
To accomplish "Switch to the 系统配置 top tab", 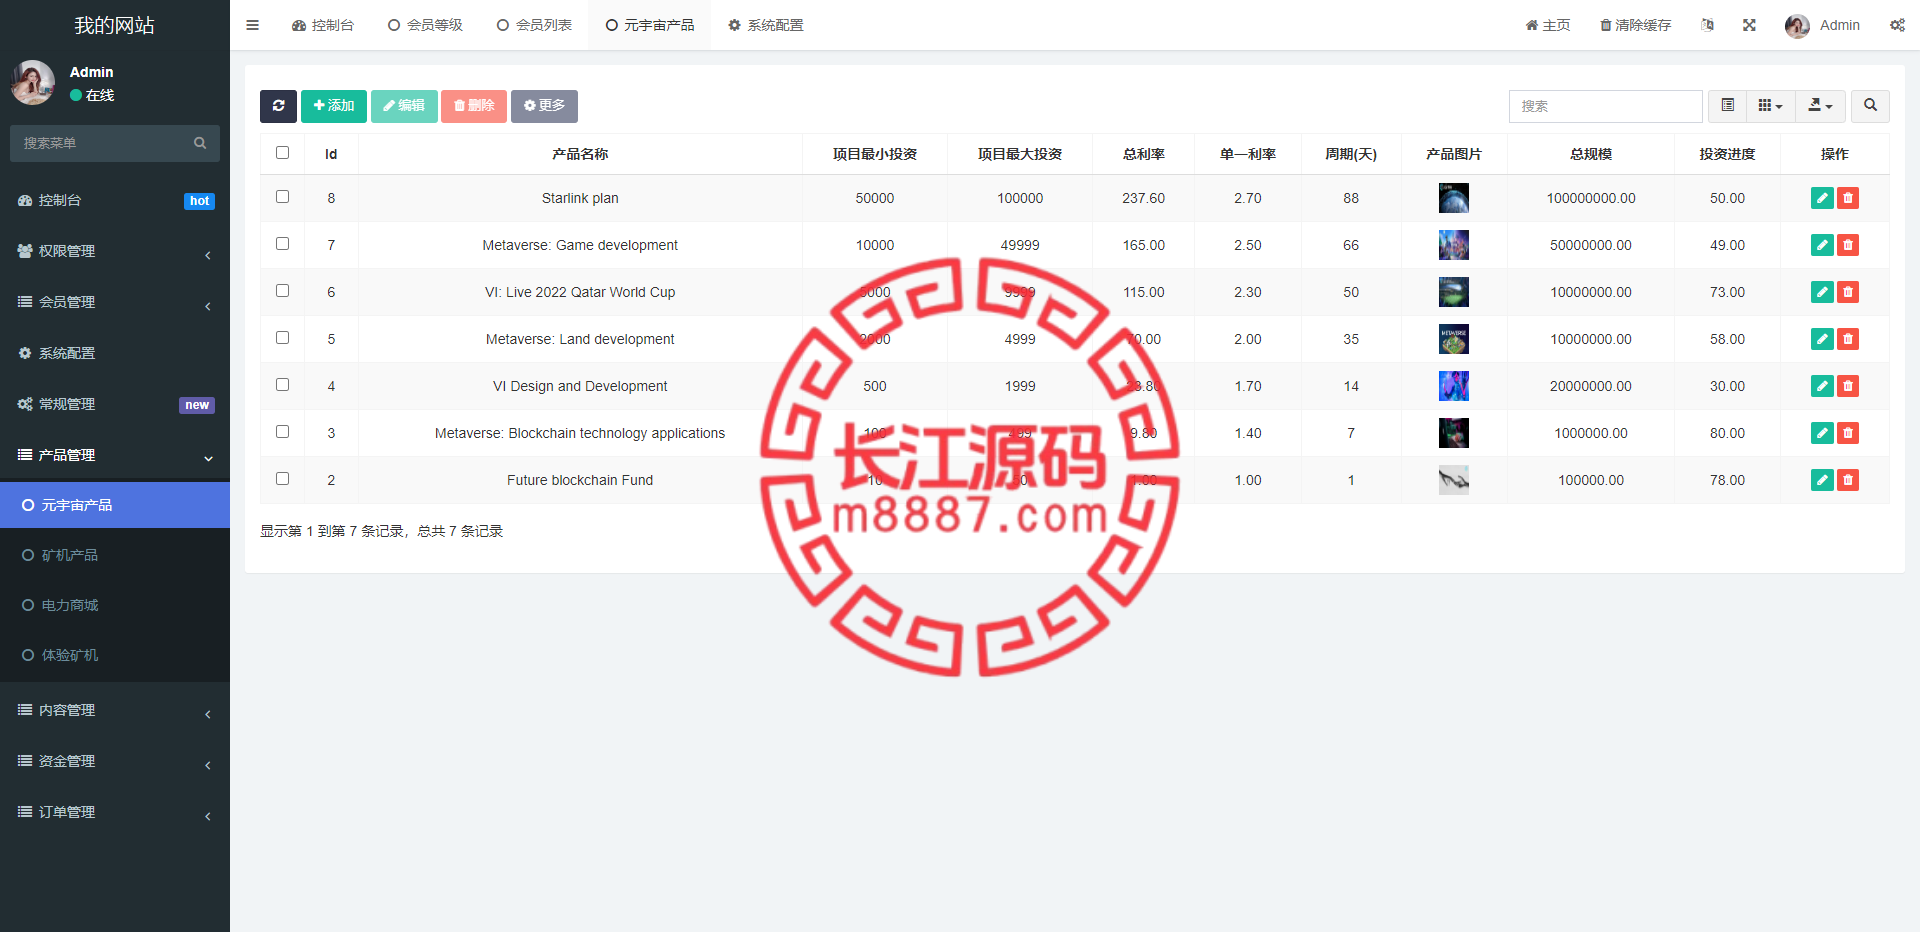I will pos(766,25).
